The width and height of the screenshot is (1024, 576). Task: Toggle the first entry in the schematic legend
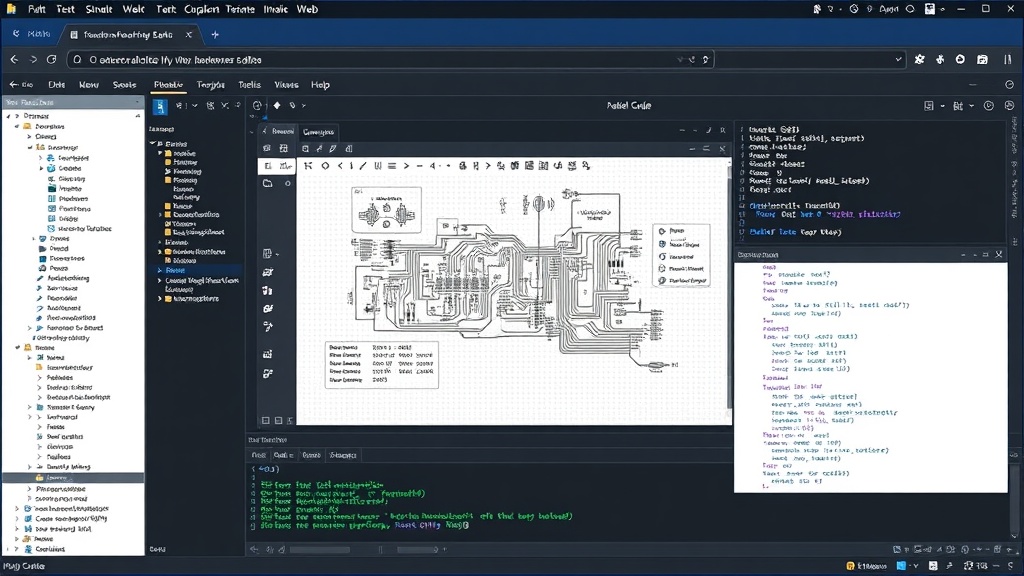(x=671, y=231)
